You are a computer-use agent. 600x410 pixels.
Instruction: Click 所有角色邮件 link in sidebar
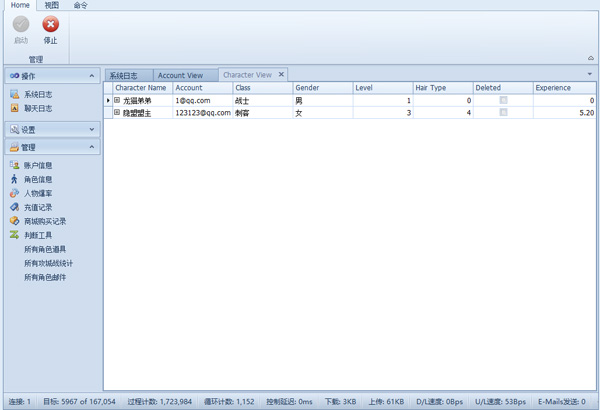click(x=45, y=277)
